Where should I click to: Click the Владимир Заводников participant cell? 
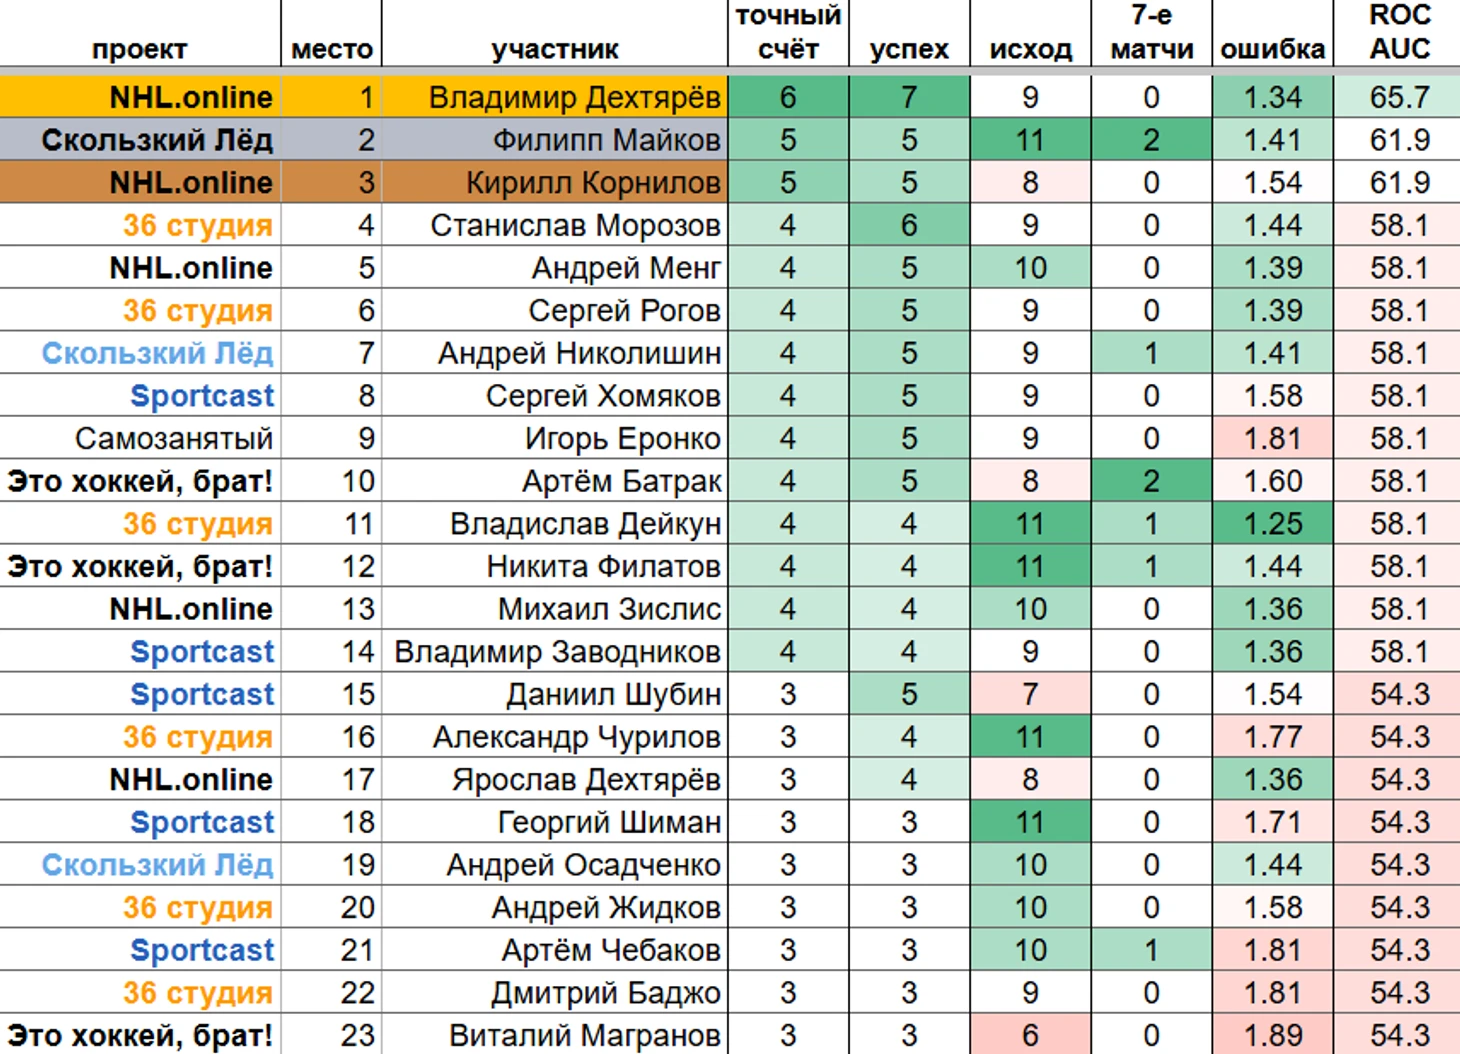pos(557,652)
